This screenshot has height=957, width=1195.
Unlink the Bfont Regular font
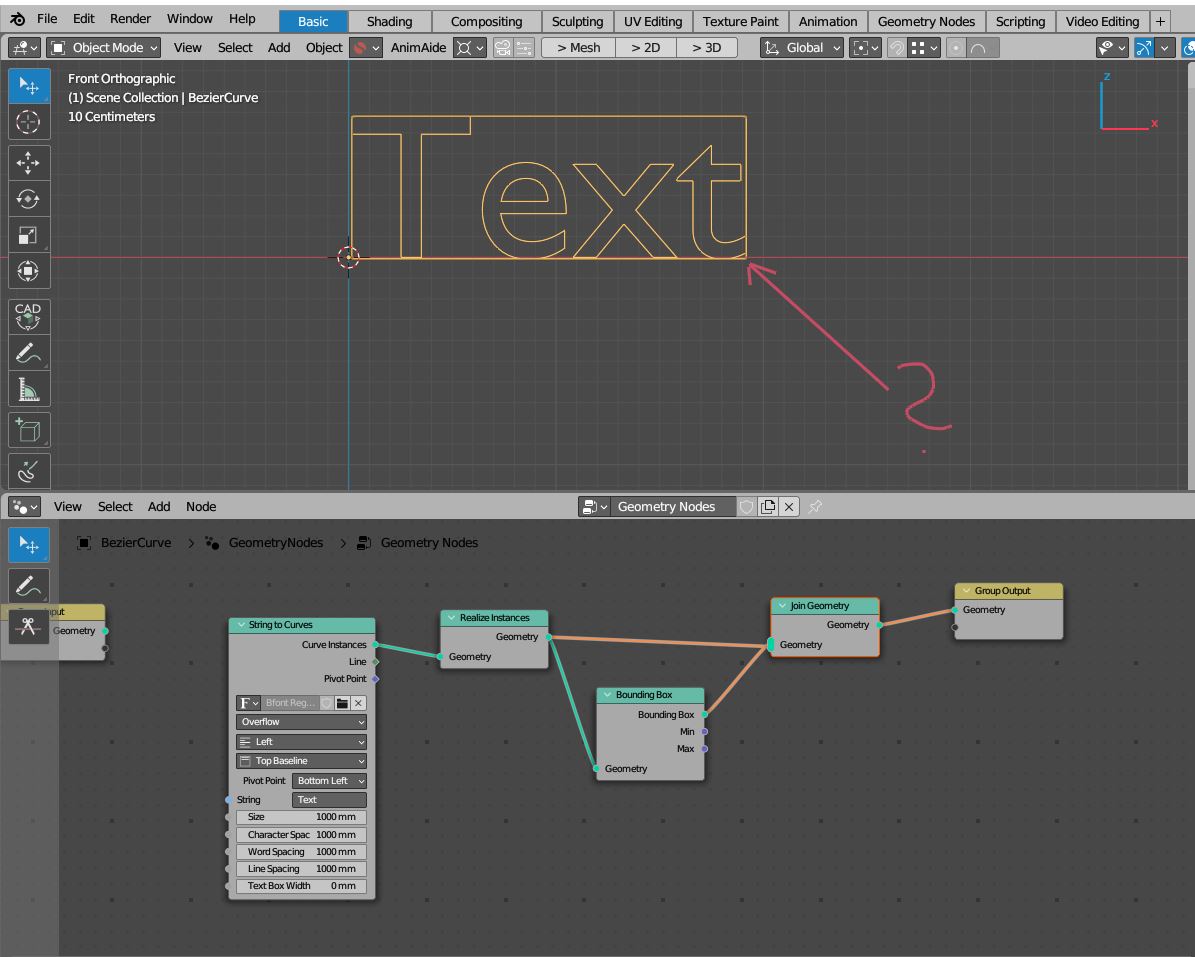pos(358,703)
